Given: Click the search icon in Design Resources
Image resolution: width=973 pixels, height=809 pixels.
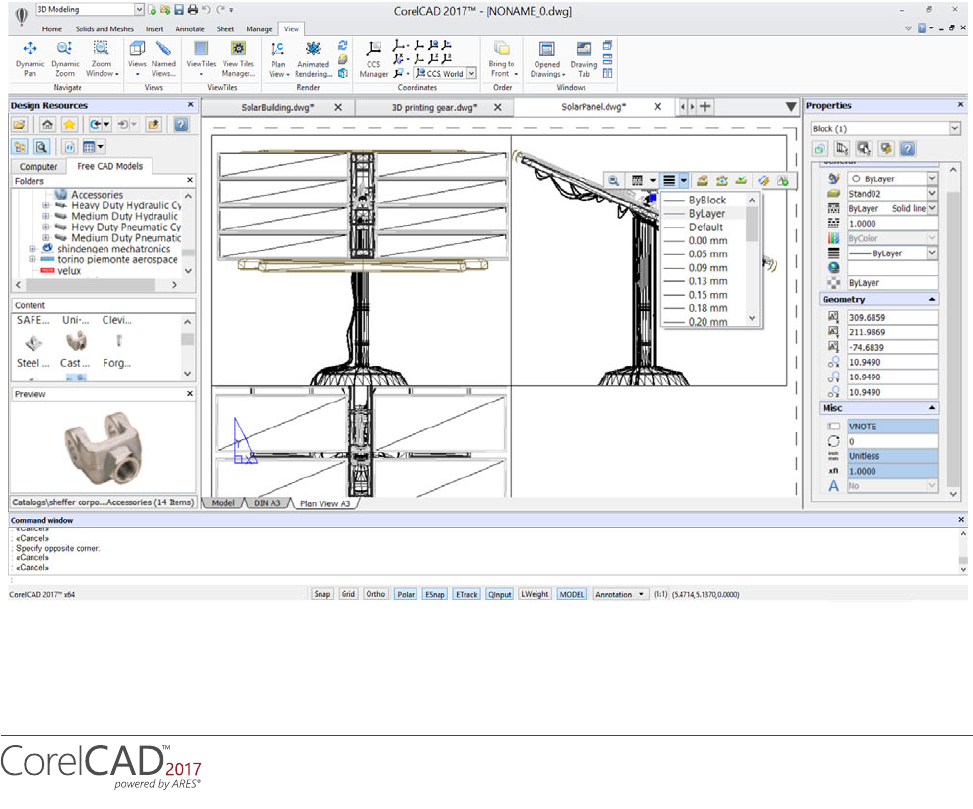Looking at the screenshot, I should tap(41, 147).
